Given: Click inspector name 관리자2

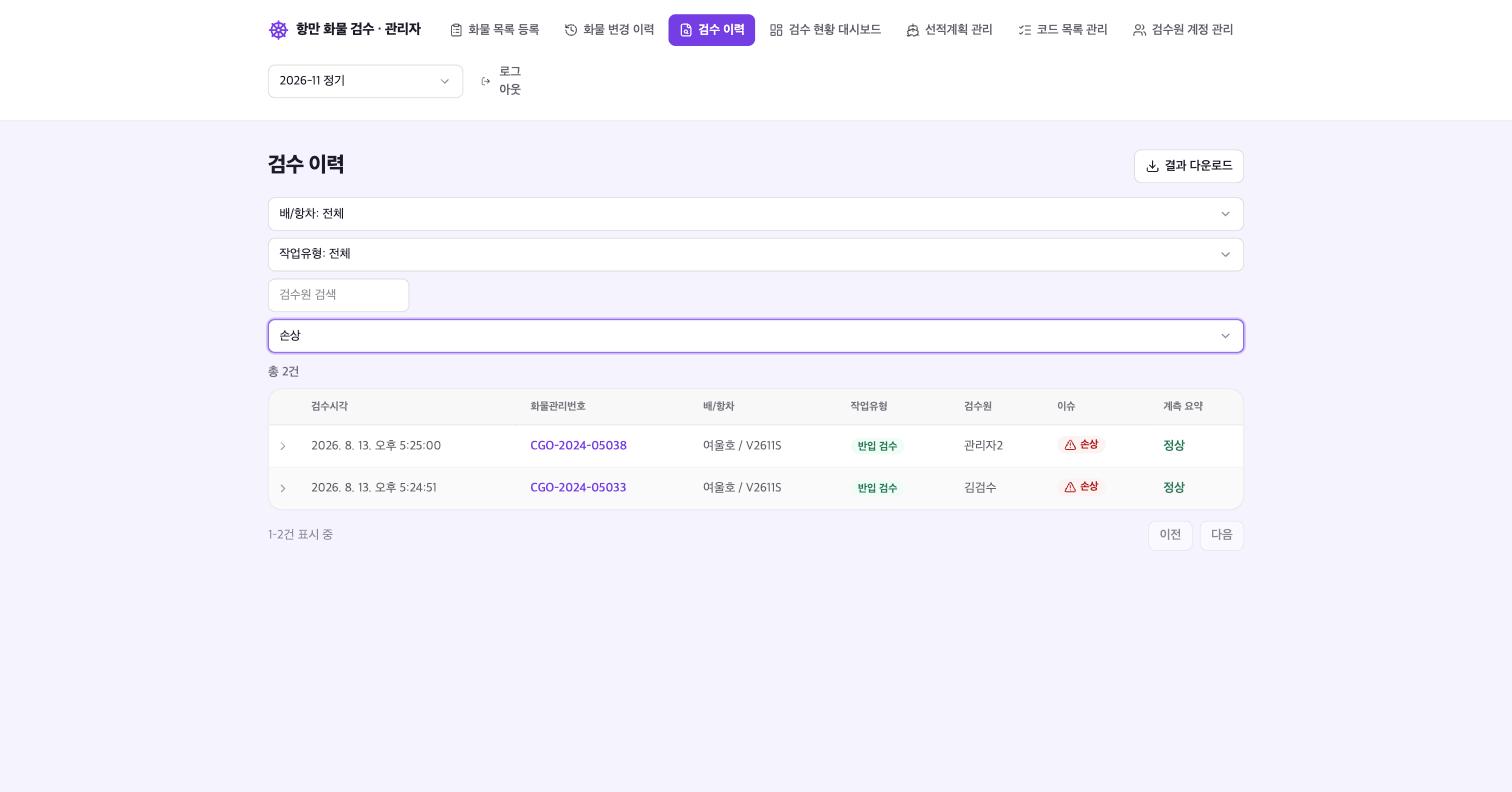Looking at the screenshot, I should click(983, 446).
